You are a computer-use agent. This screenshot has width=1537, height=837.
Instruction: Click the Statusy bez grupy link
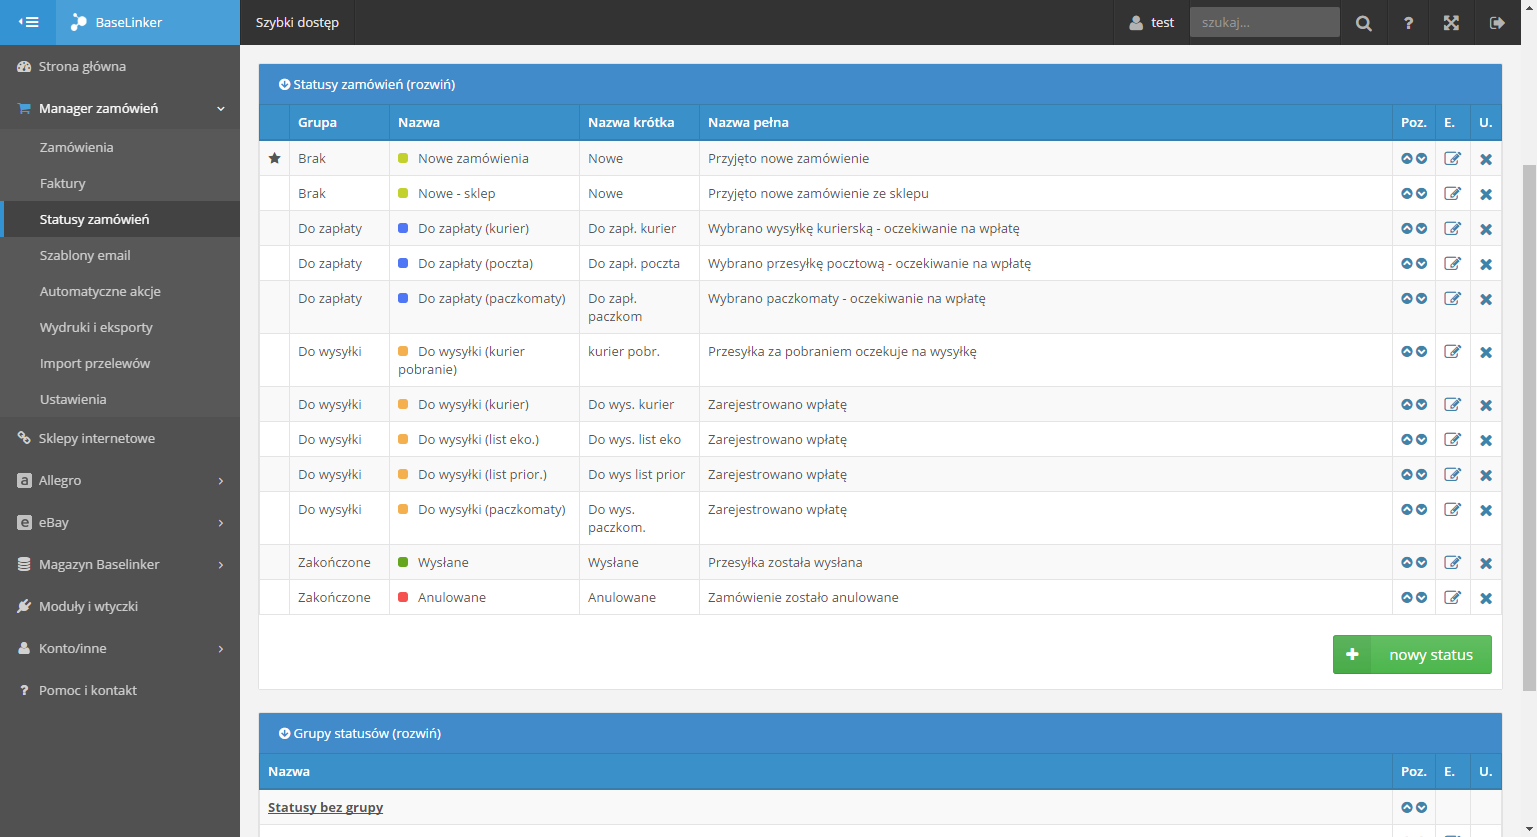pos(325,807)
